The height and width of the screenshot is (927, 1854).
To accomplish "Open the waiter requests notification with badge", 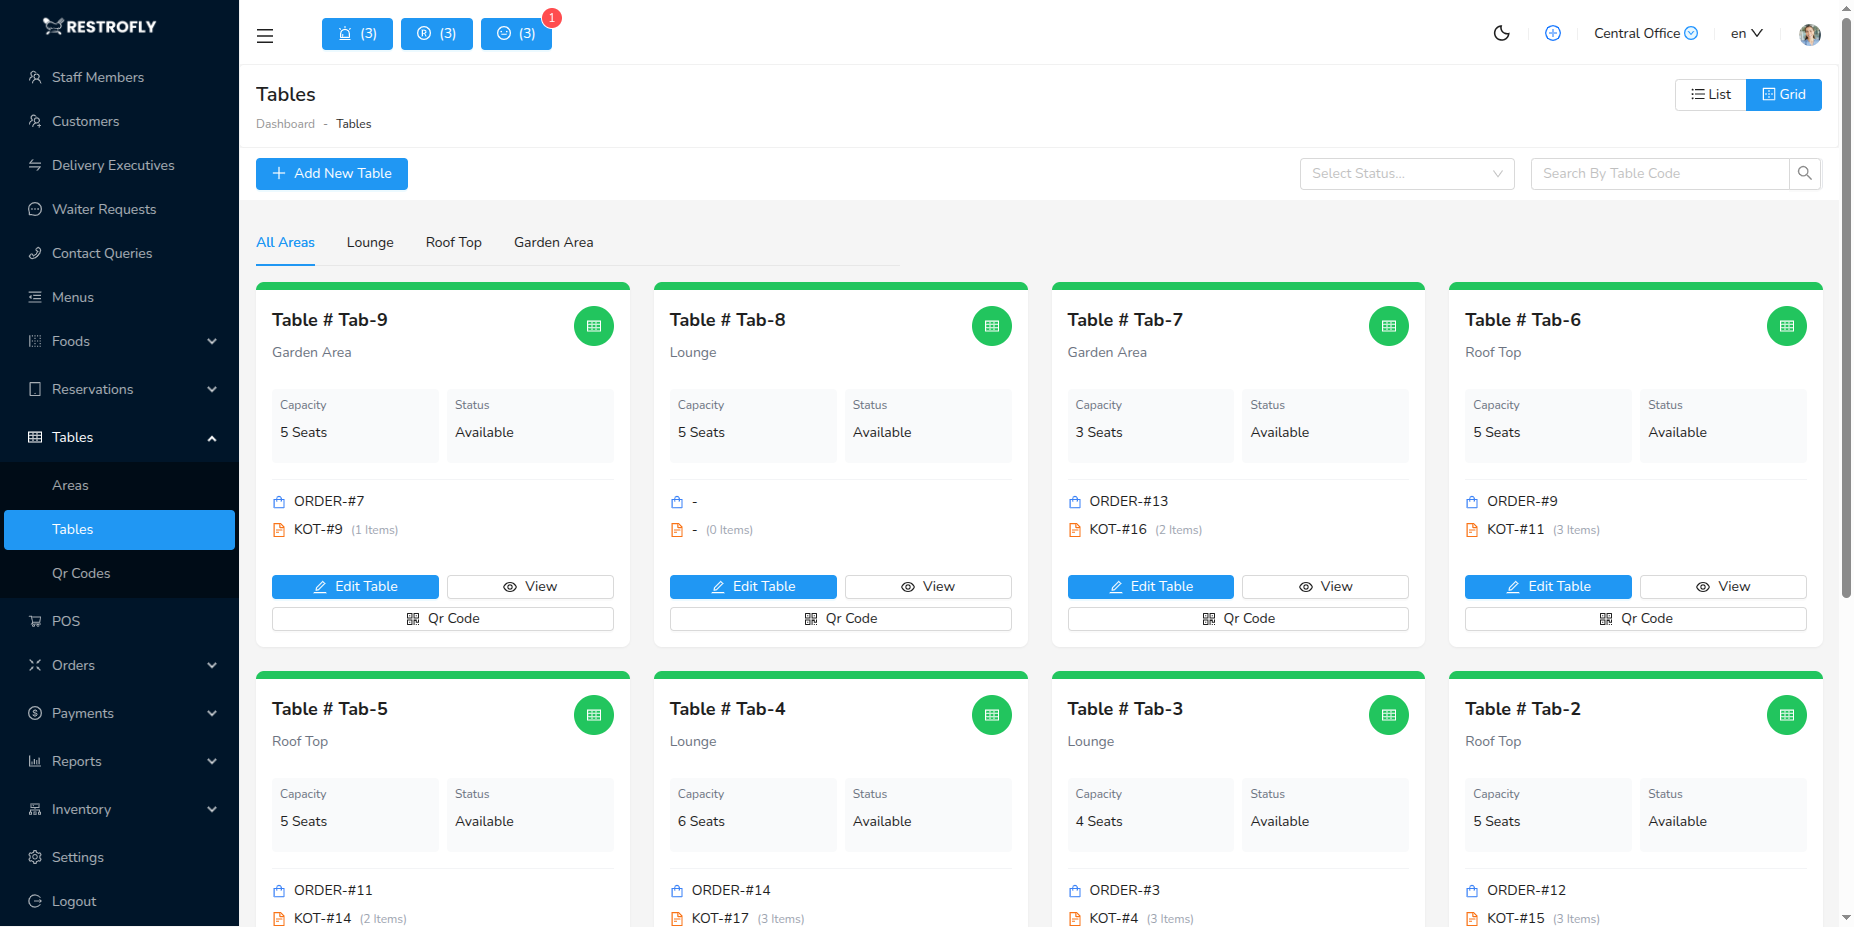I will pos(516,33).
